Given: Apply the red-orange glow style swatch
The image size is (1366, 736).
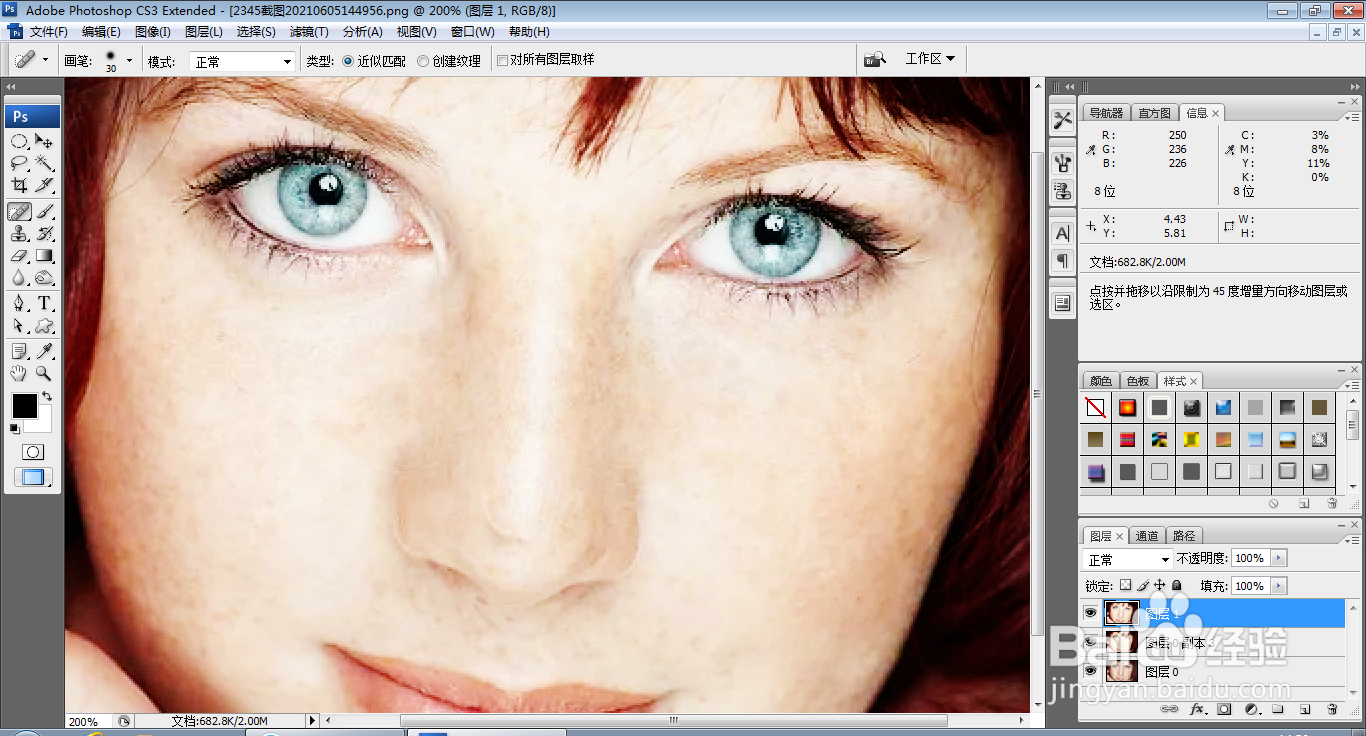Looking at the screenshot, I should coord(1127,407).
